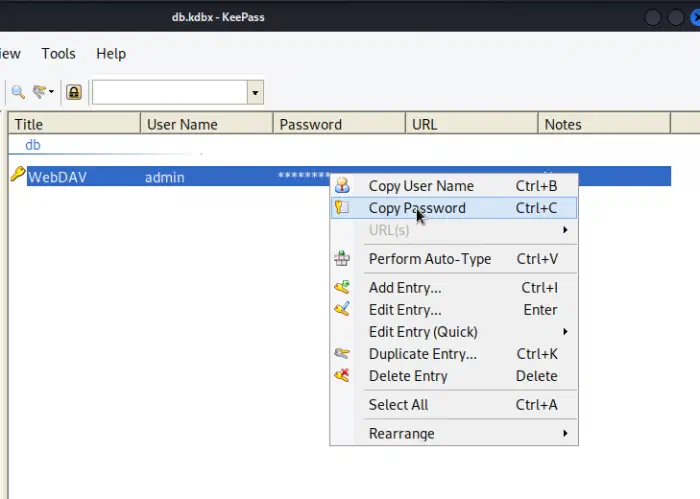
Task: Select the WebDAV entry title
Action: pos(57,177)
